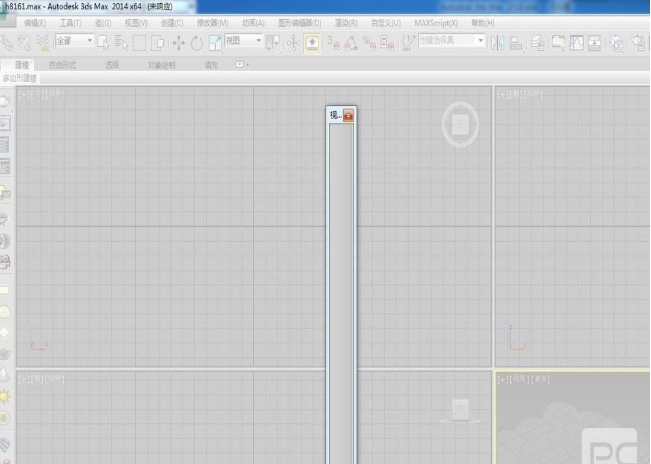The image size is (651, 464).
Task: Open the 帮助(H) menu
Action: [x=483, y=23]
